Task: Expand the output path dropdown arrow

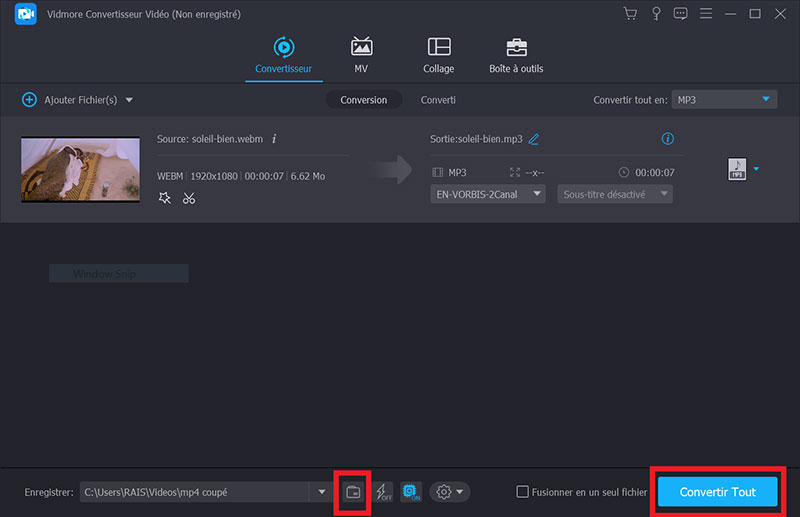Action: pos(321,492)
